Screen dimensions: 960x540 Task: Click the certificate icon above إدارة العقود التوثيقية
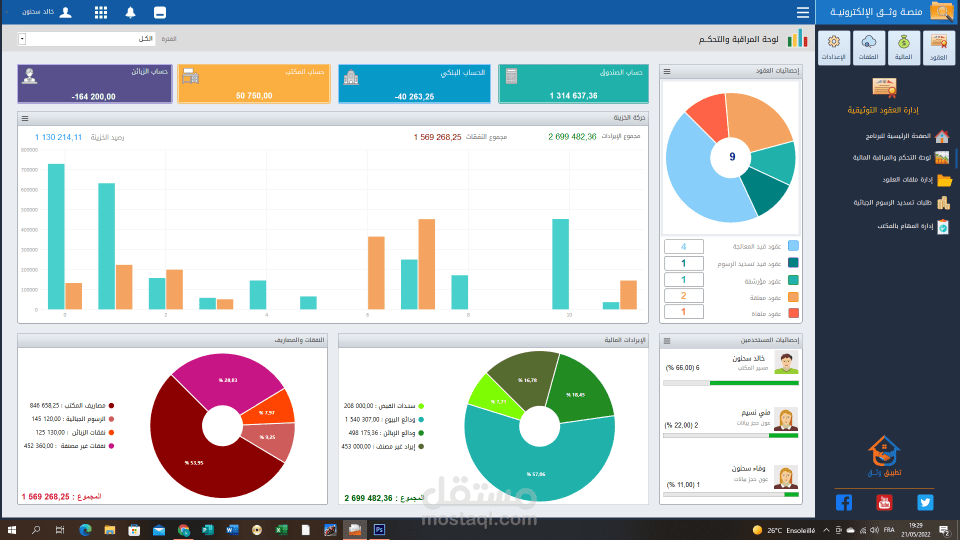885,88
